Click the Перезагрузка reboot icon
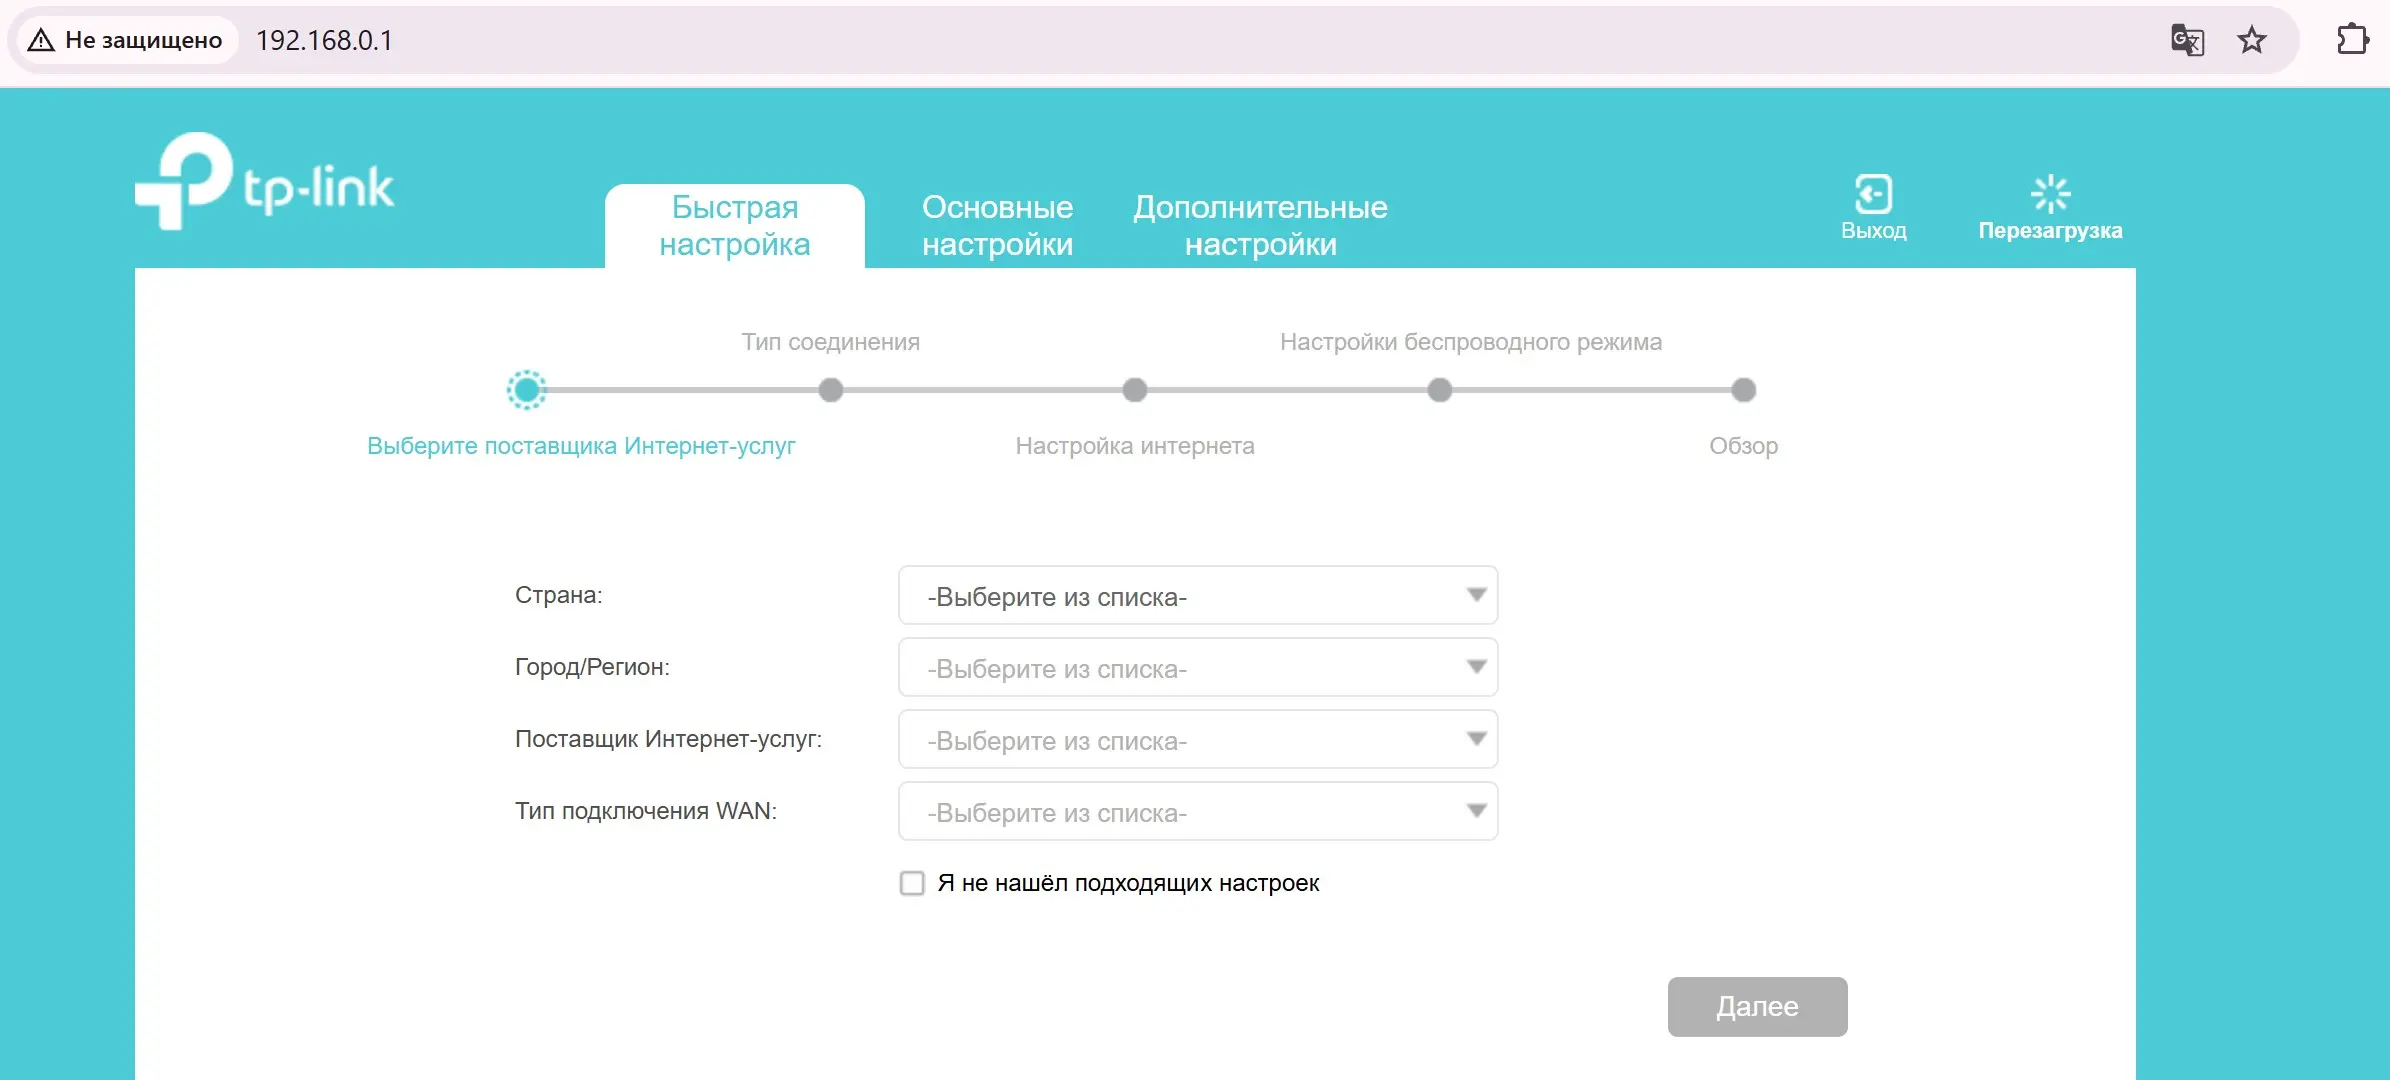 coord(2050,194)
